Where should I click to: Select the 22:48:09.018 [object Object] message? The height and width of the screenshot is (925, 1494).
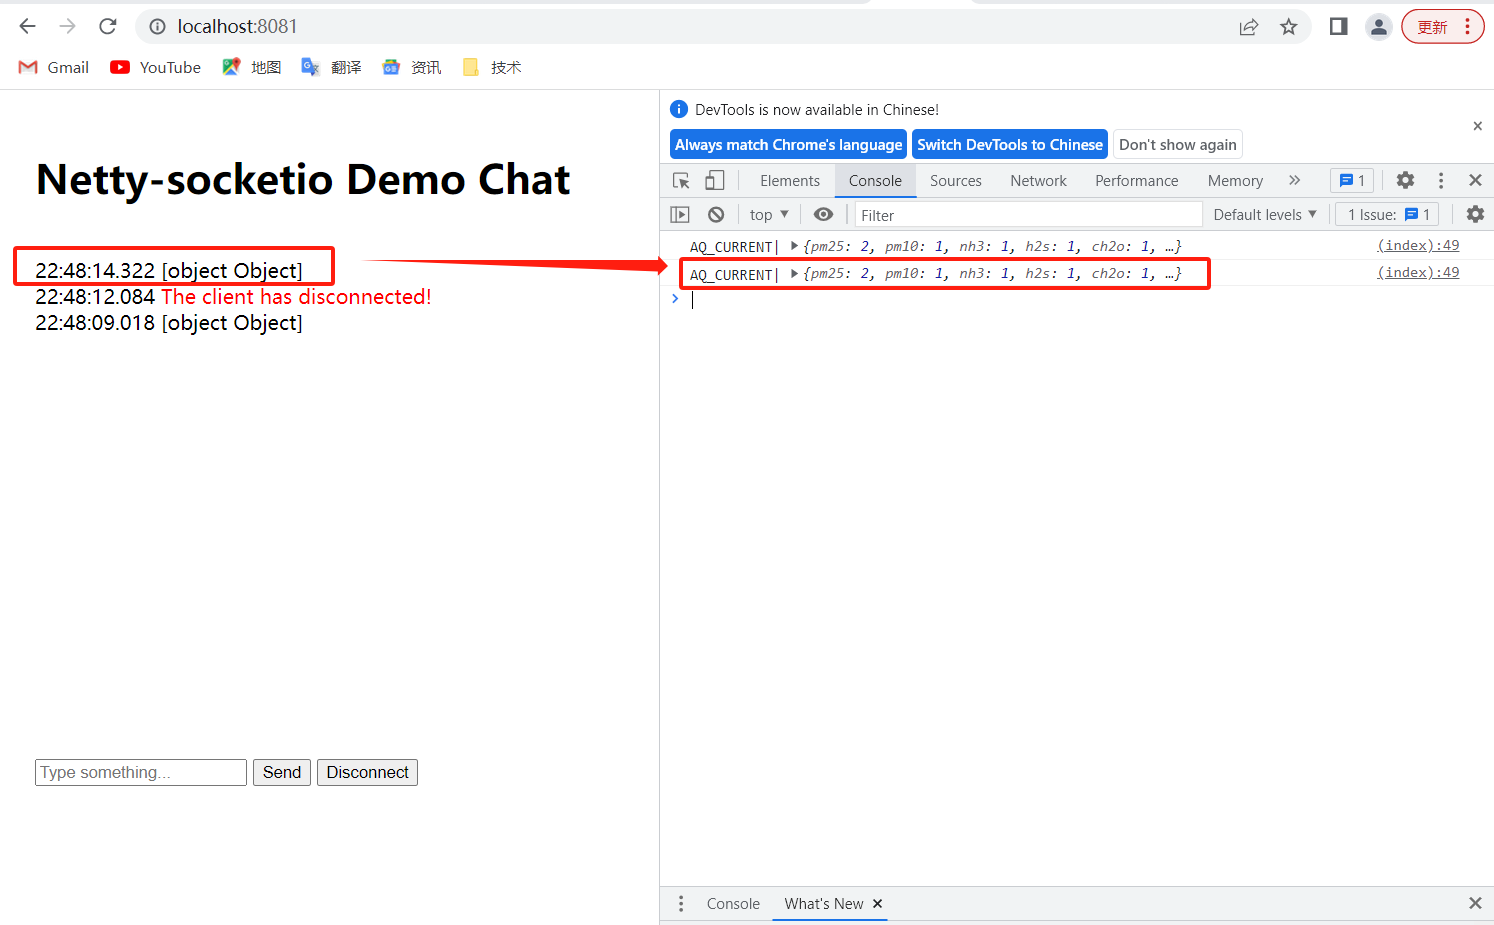(x=169, y=323)
